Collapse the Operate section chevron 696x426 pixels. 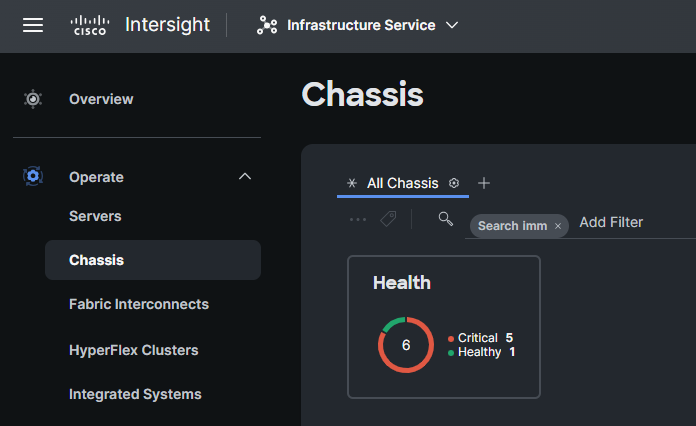tap(245, 177)
